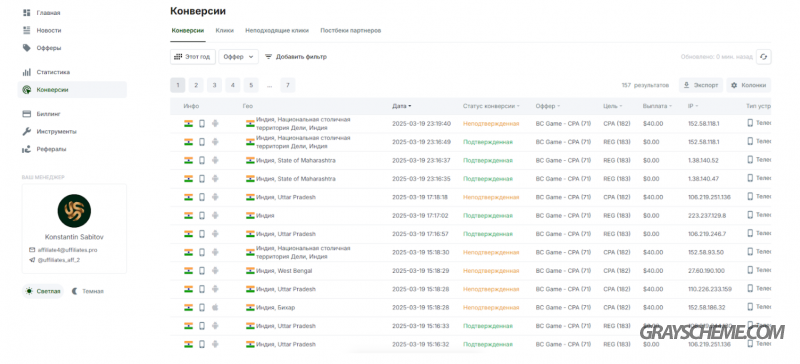This screenshot has width=800, height=364.
Task: Click Android icon in West Bengal row
Action: click(x=215, y=271)
